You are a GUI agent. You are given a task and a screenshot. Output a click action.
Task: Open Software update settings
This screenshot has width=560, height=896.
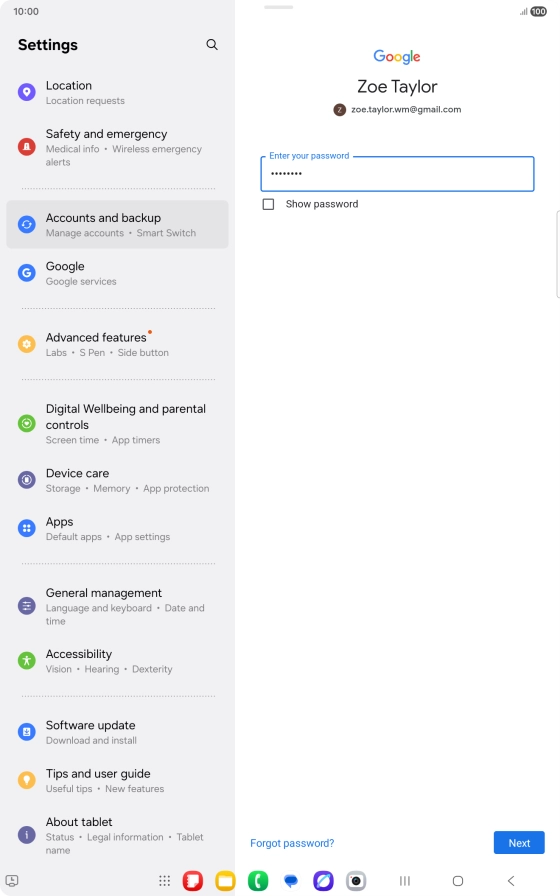[117, 731]
